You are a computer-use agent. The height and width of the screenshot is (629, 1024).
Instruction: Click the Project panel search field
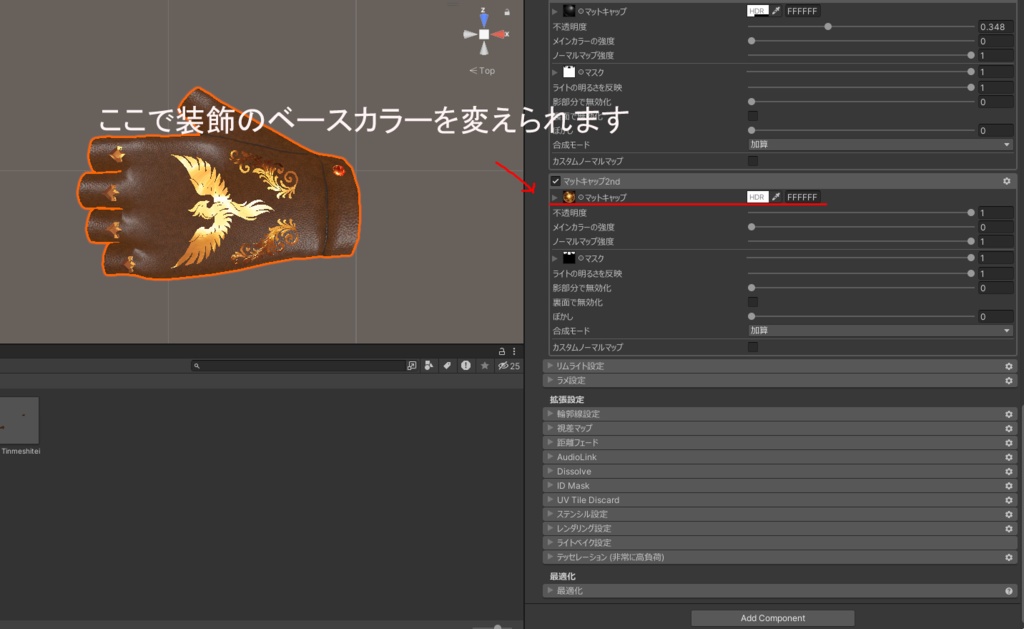point(298,366)
